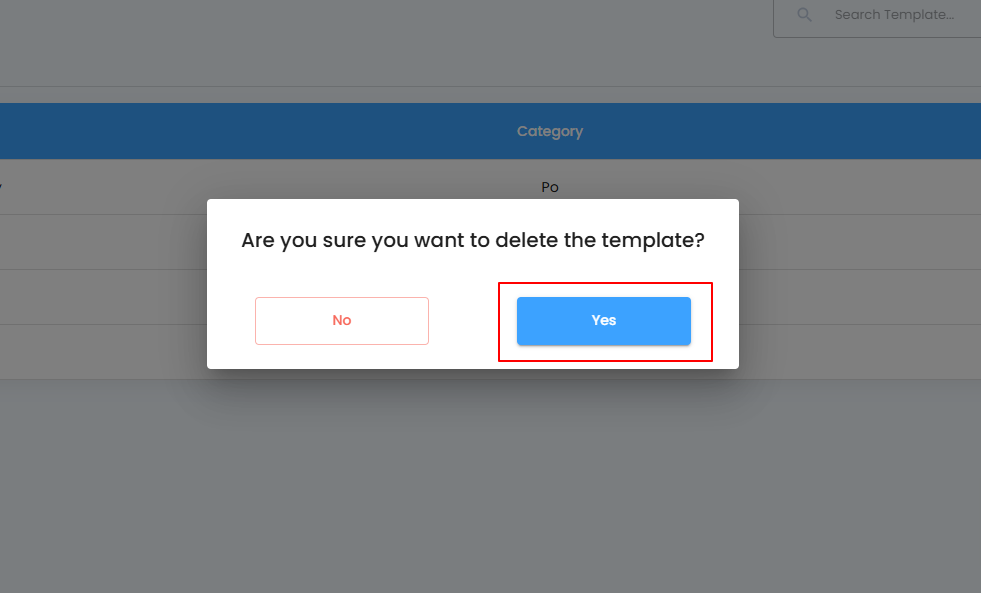Click dimmed area above table header
Viewport: 981px width, 593px height.
[x=375, y=44]
